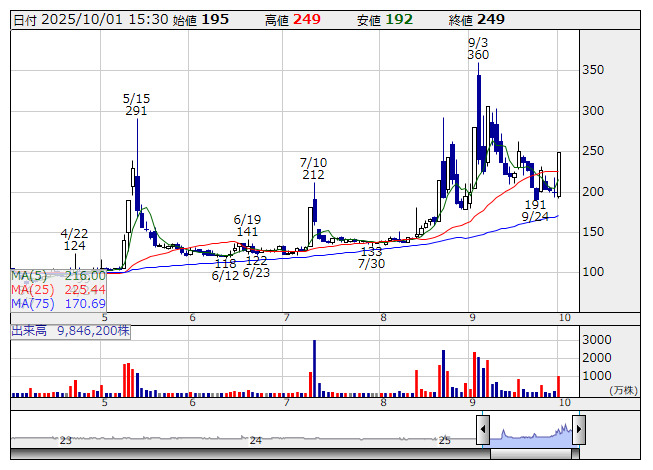Click the left range slider handle arrow

click(x=483, y=430)
